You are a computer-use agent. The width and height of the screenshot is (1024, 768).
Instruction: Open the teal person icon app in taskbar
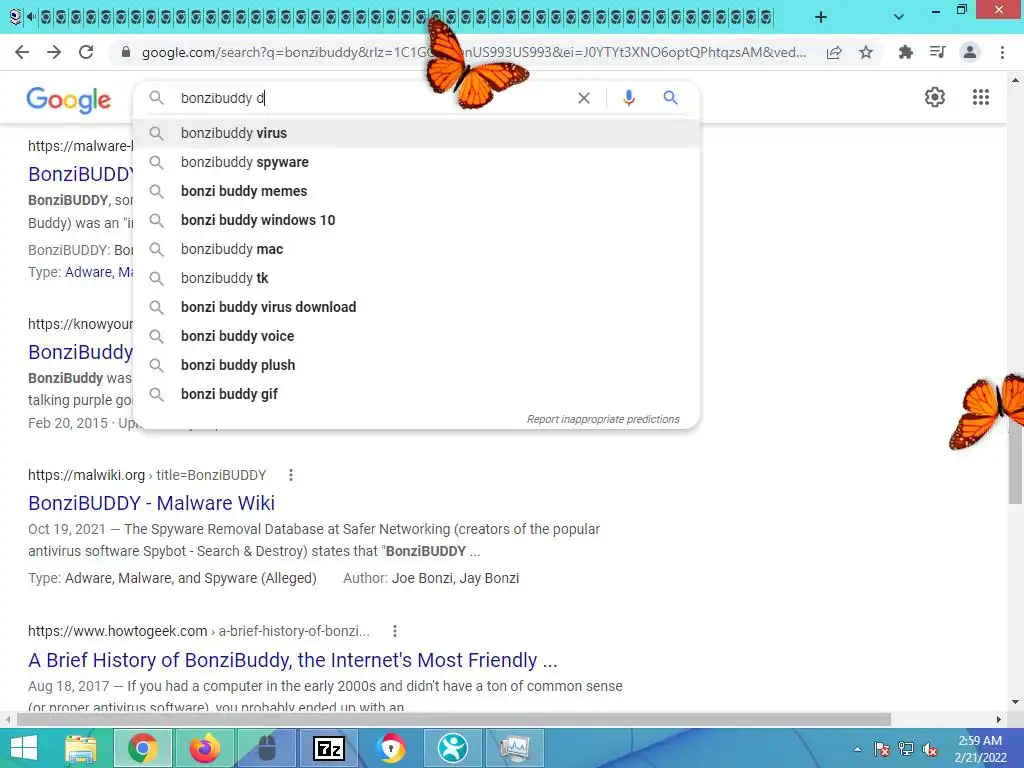pos(453,748)
